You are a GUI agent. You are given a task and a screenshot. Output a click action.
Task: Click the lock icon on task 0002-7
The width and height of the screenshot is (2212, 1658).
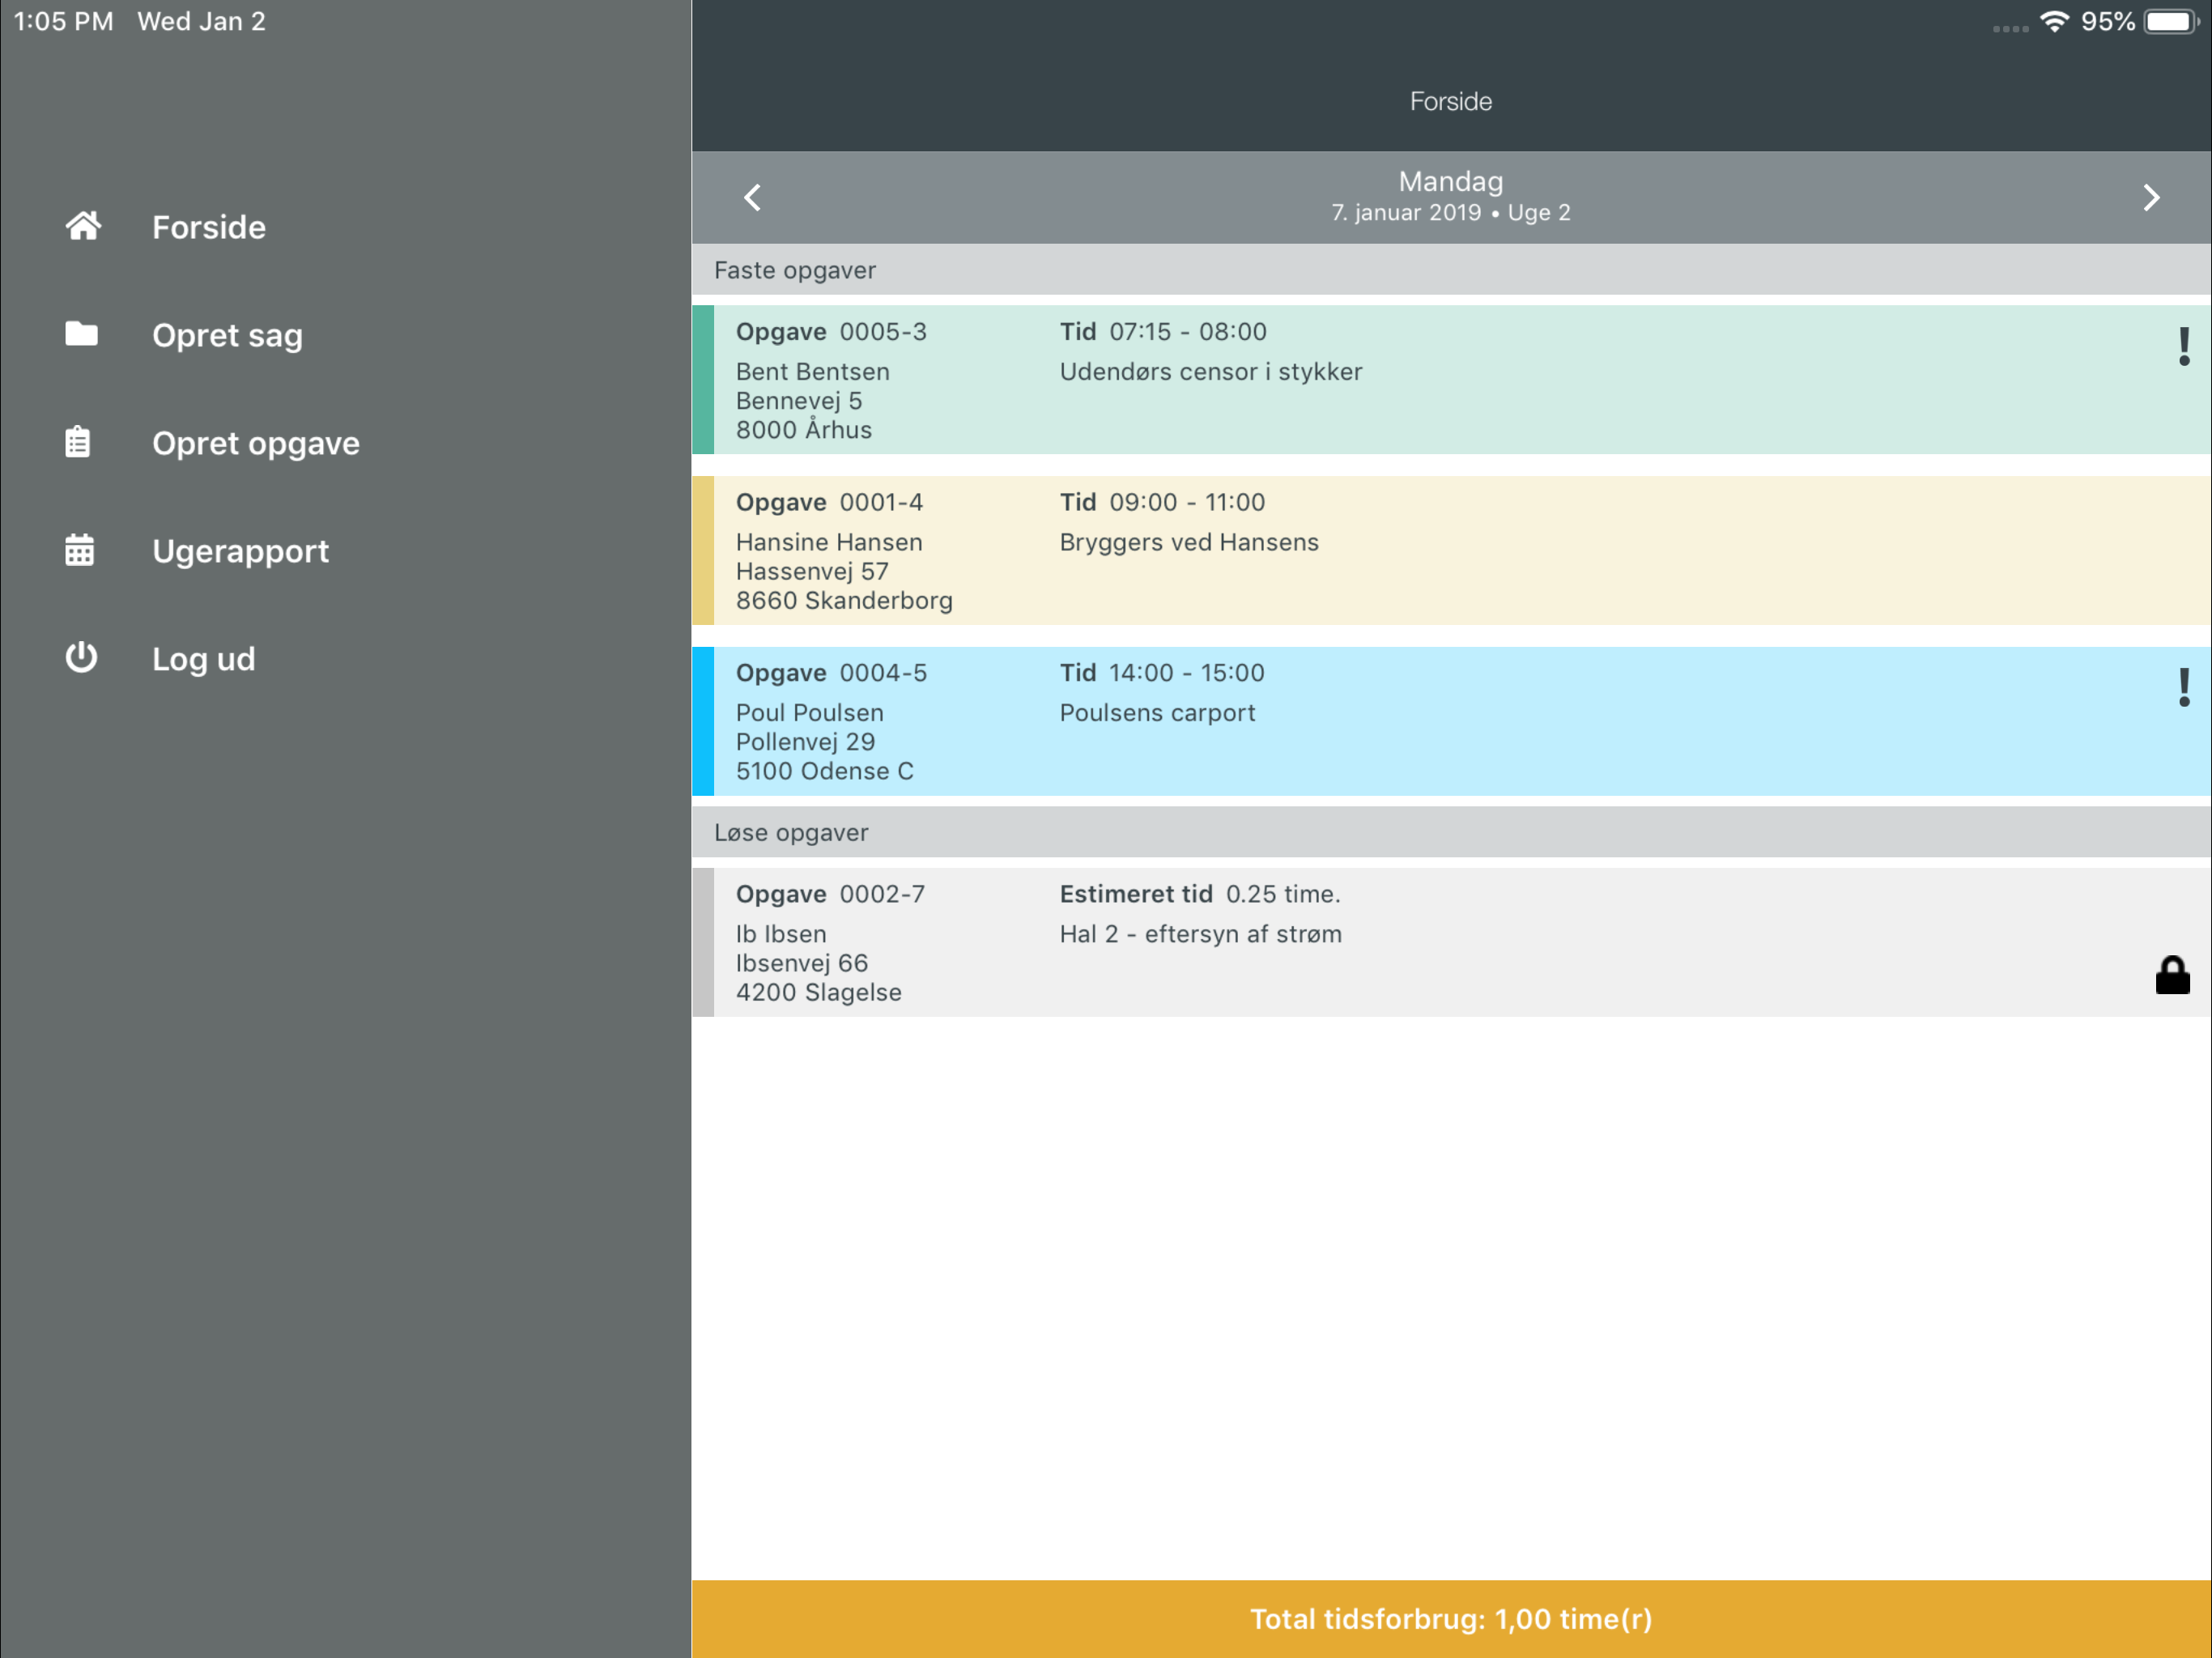click(x=2172, y=975)
